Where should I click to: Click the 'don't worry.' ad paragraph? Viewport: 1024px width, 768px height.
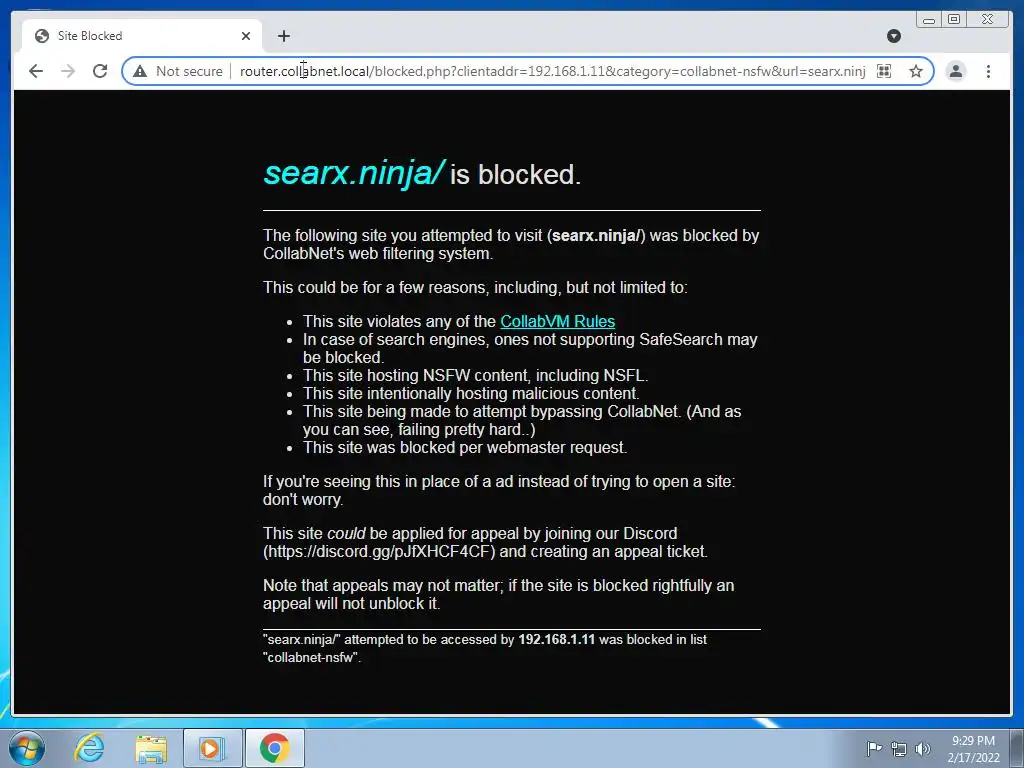point(499,490)
